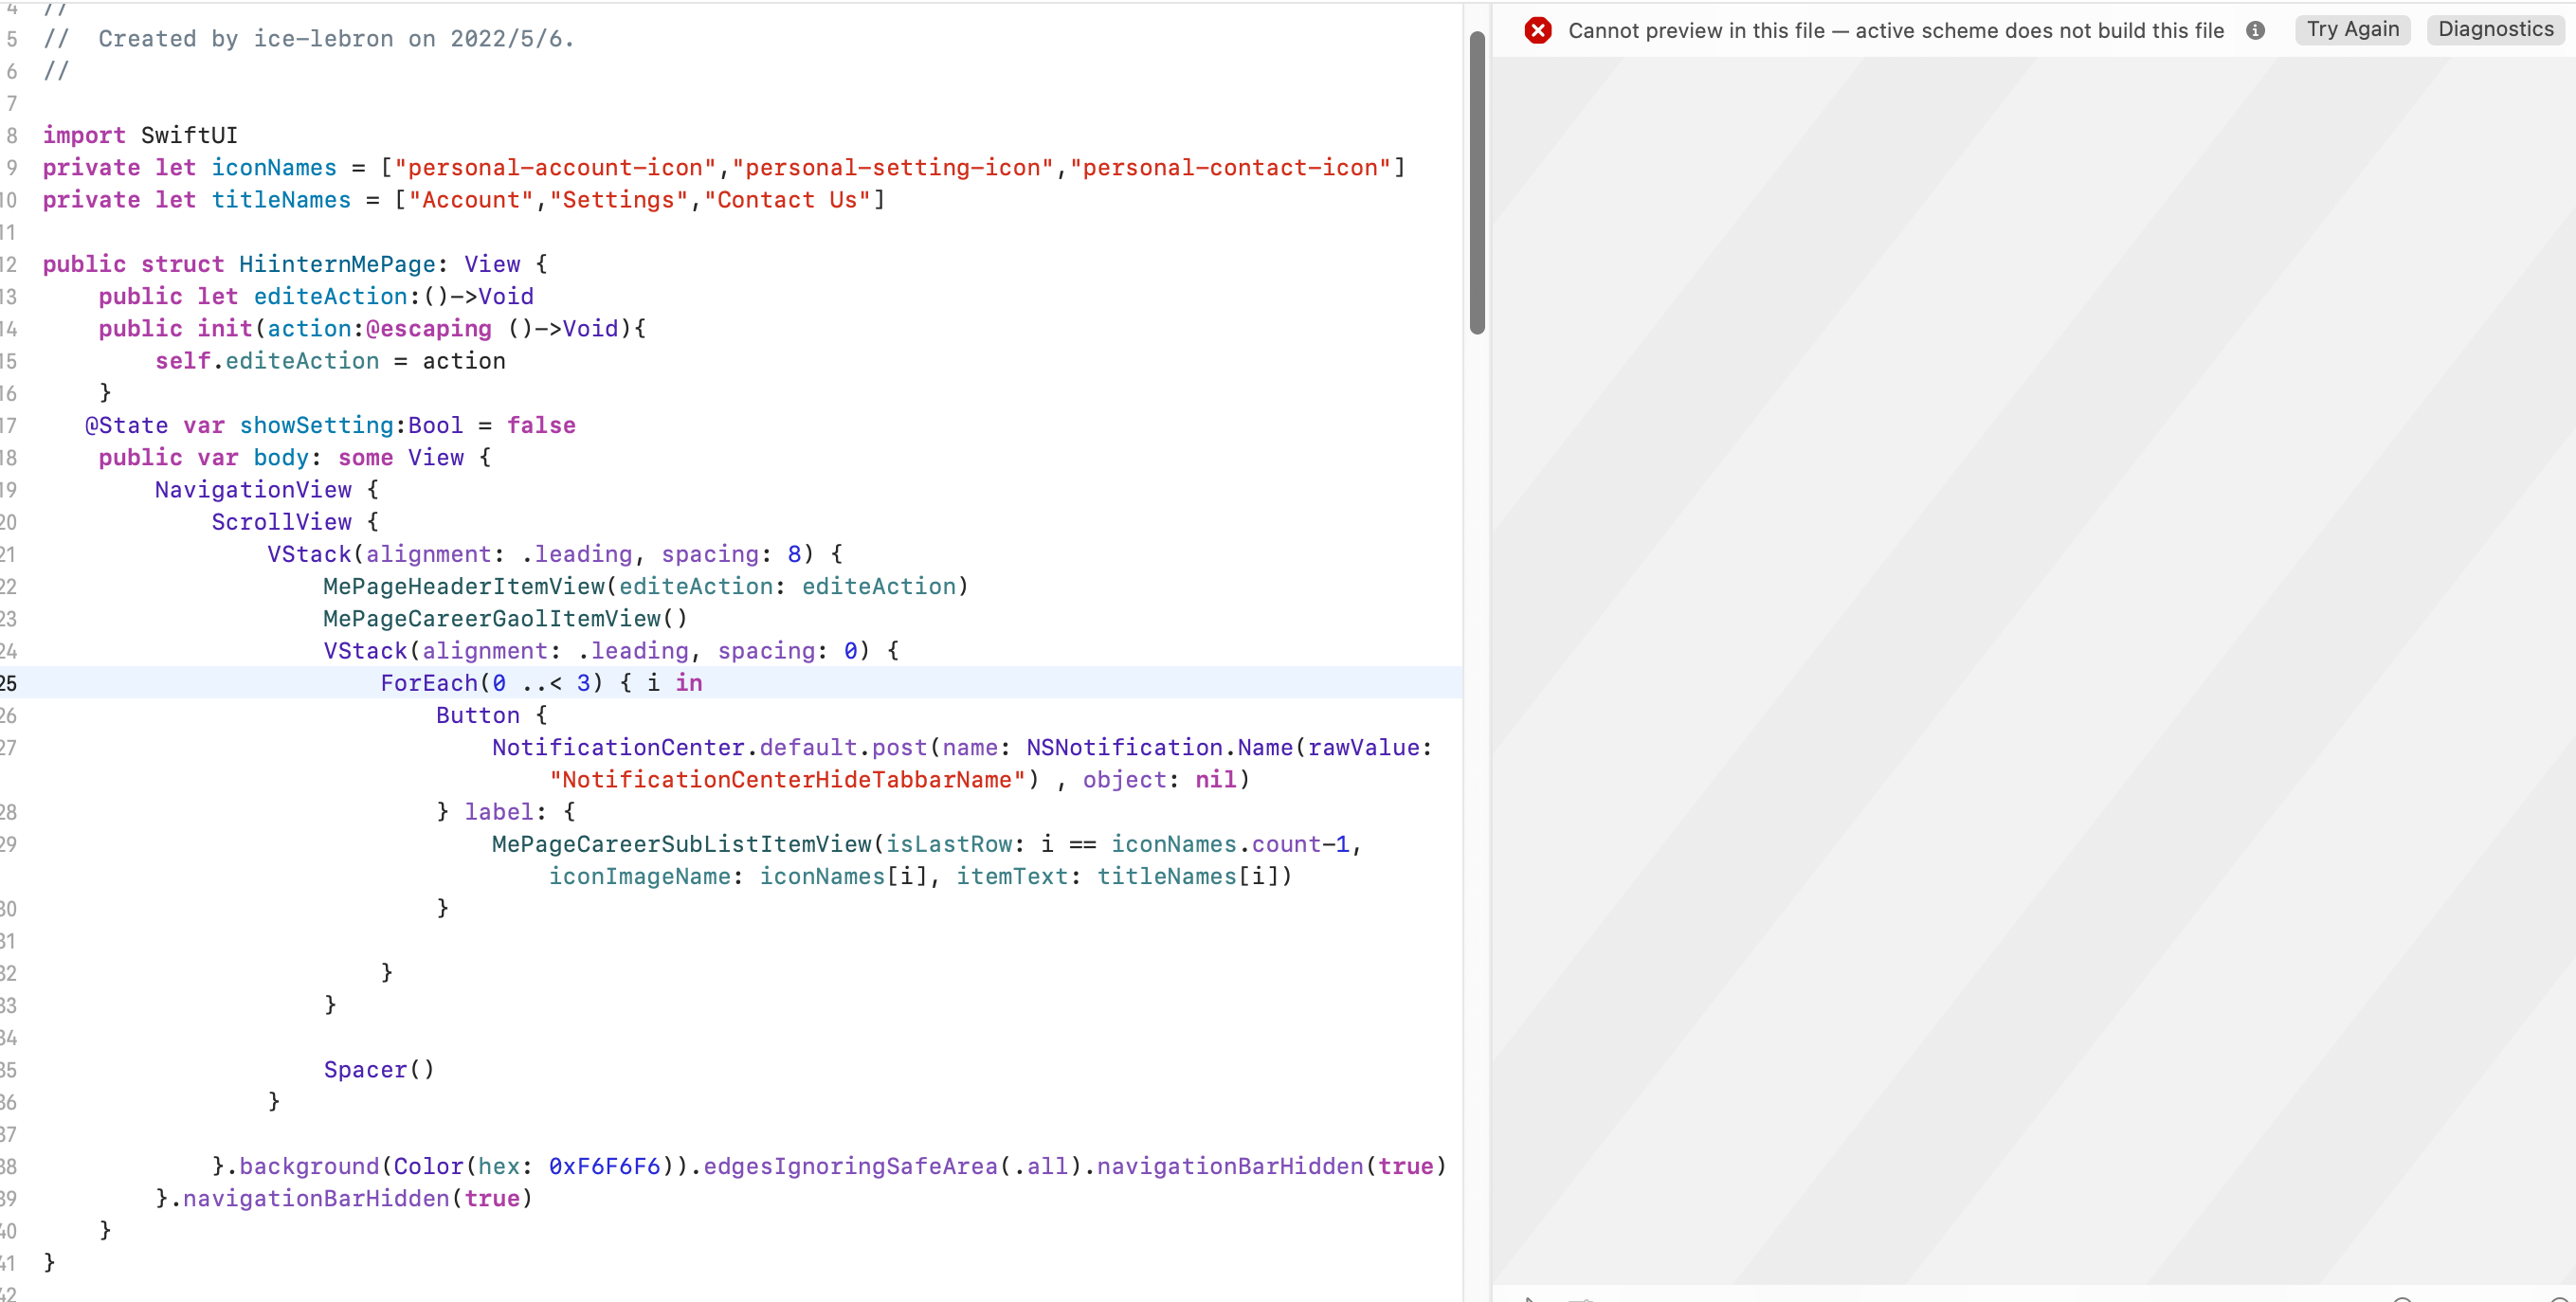Click the editor's vertical scrollbar thumb
The height and width of the screenshot is (1302, 2576).
(x=1476, y=182)
